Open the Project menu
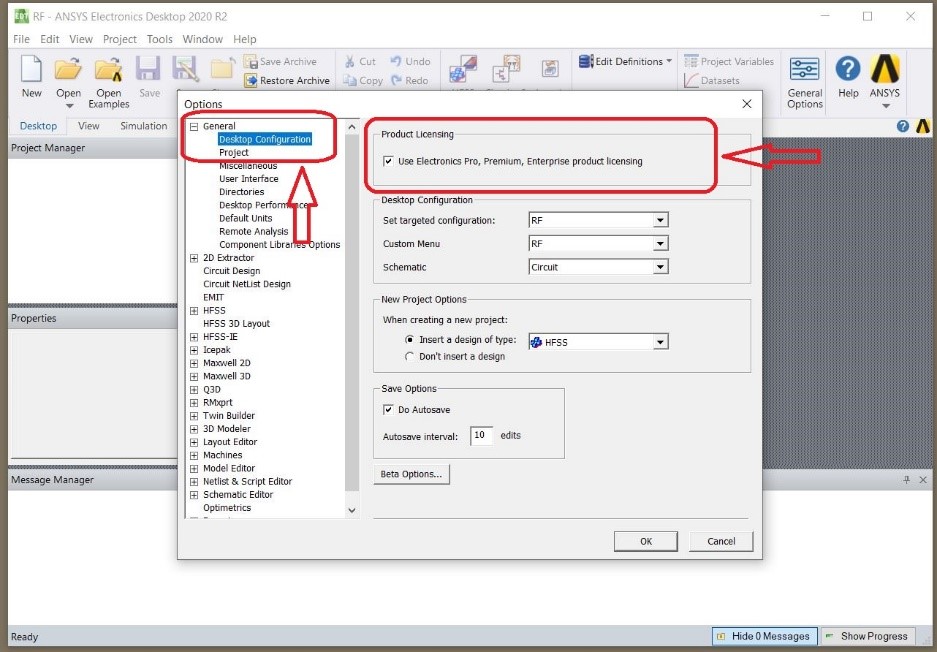The height and width of the screenshot is (652, 937). (x=120, y=39)
